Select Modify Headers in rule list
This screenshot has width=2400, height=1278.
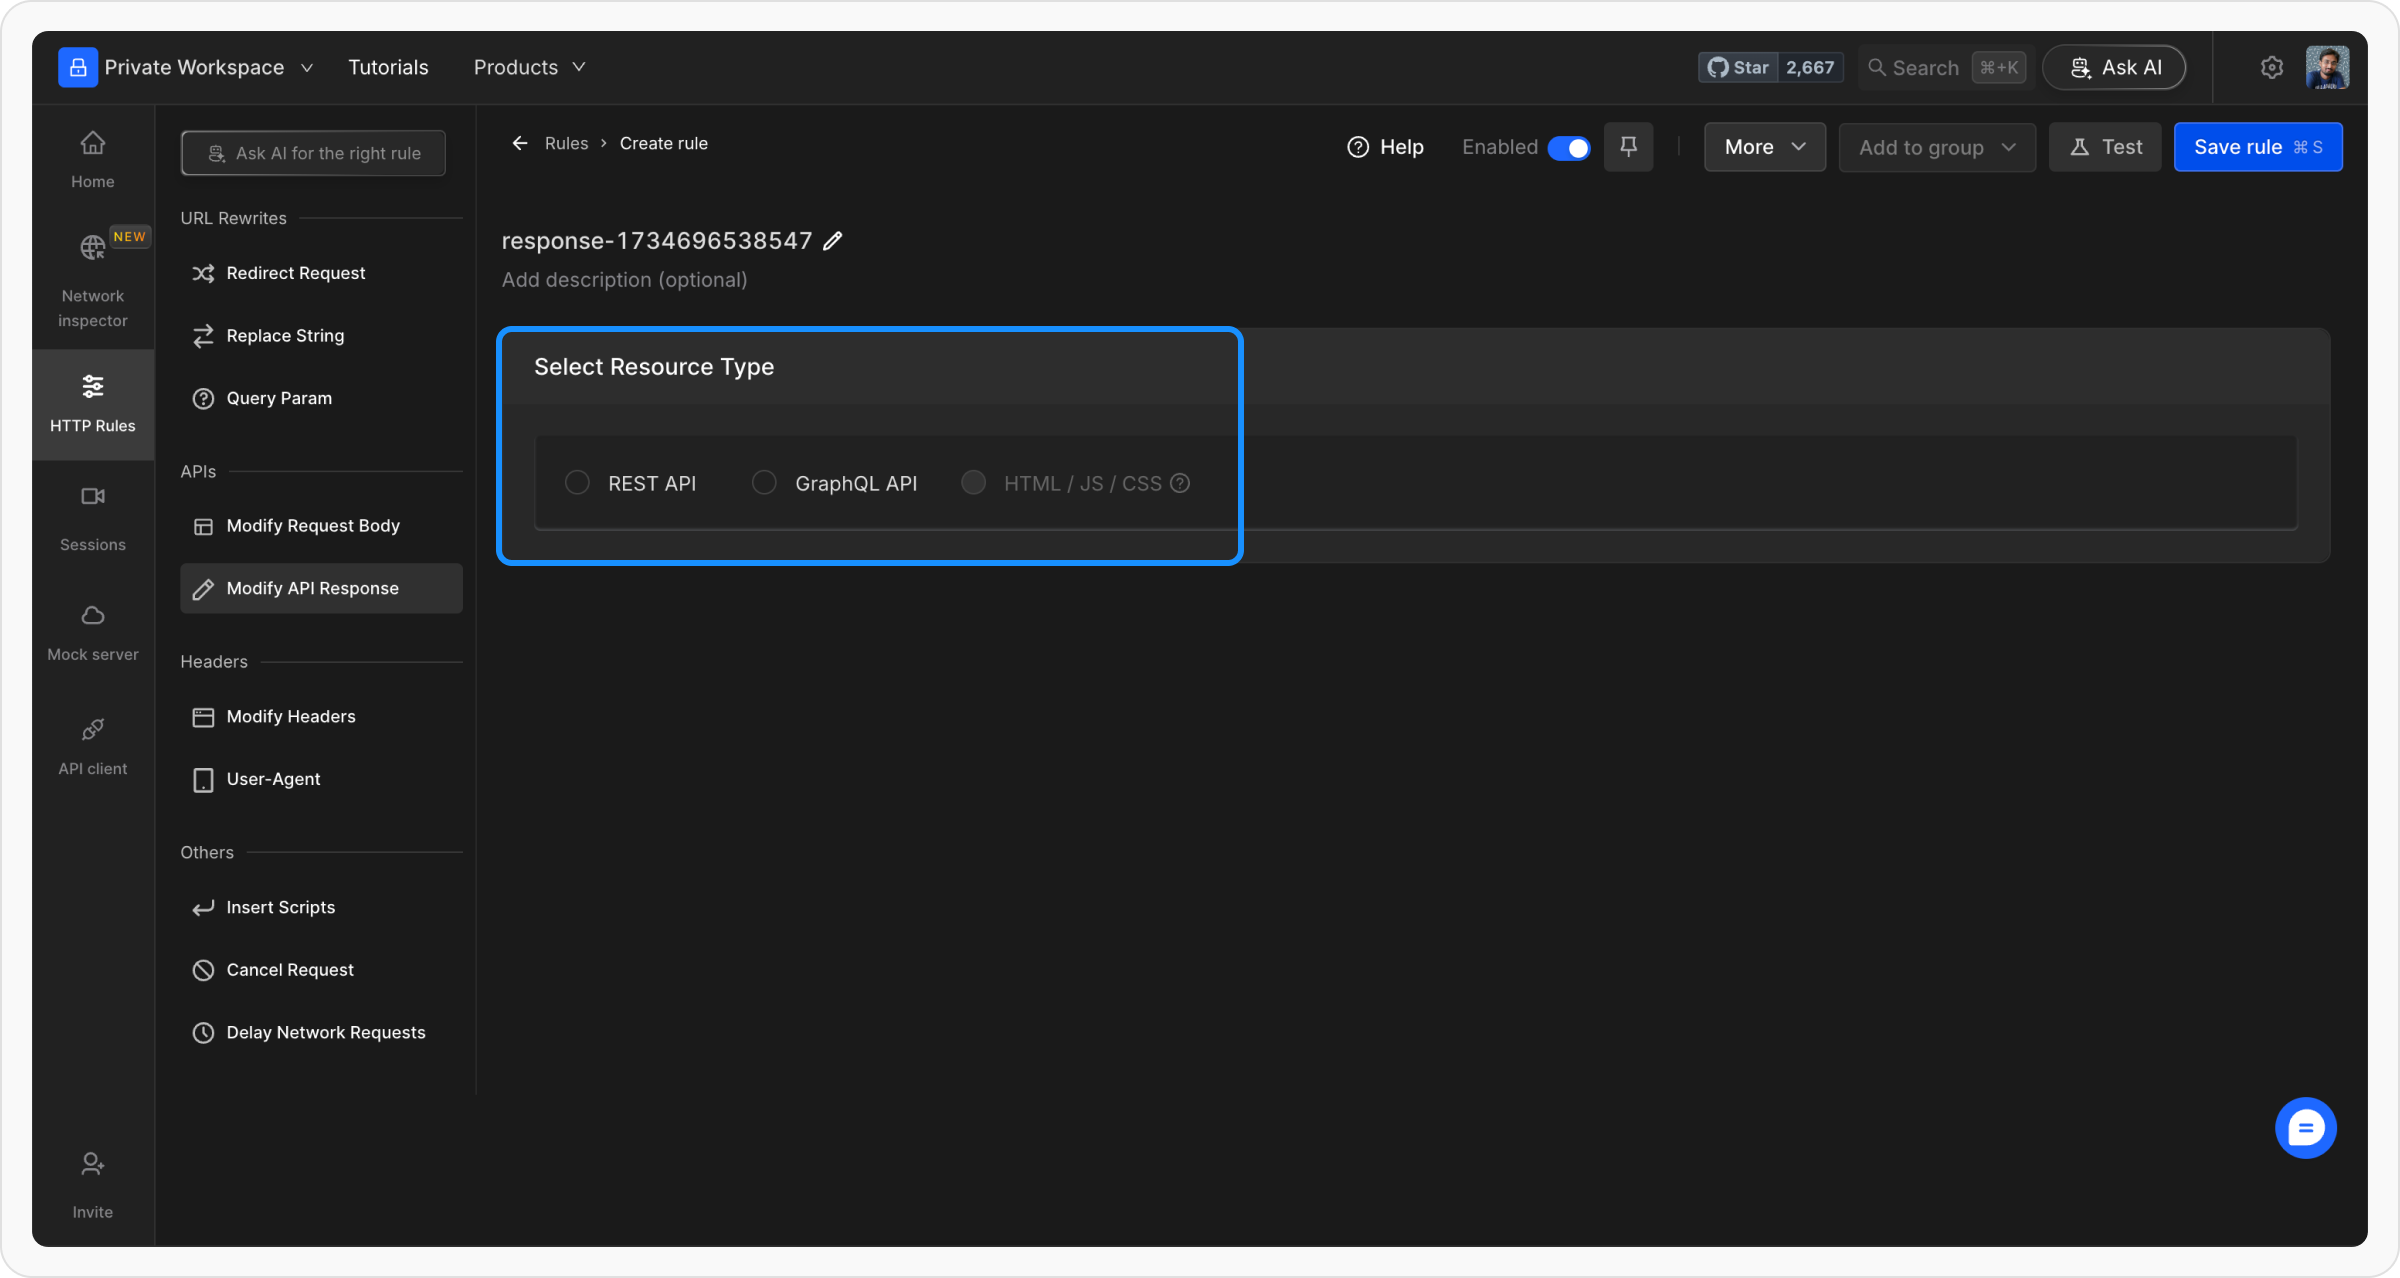pos(291,716)
